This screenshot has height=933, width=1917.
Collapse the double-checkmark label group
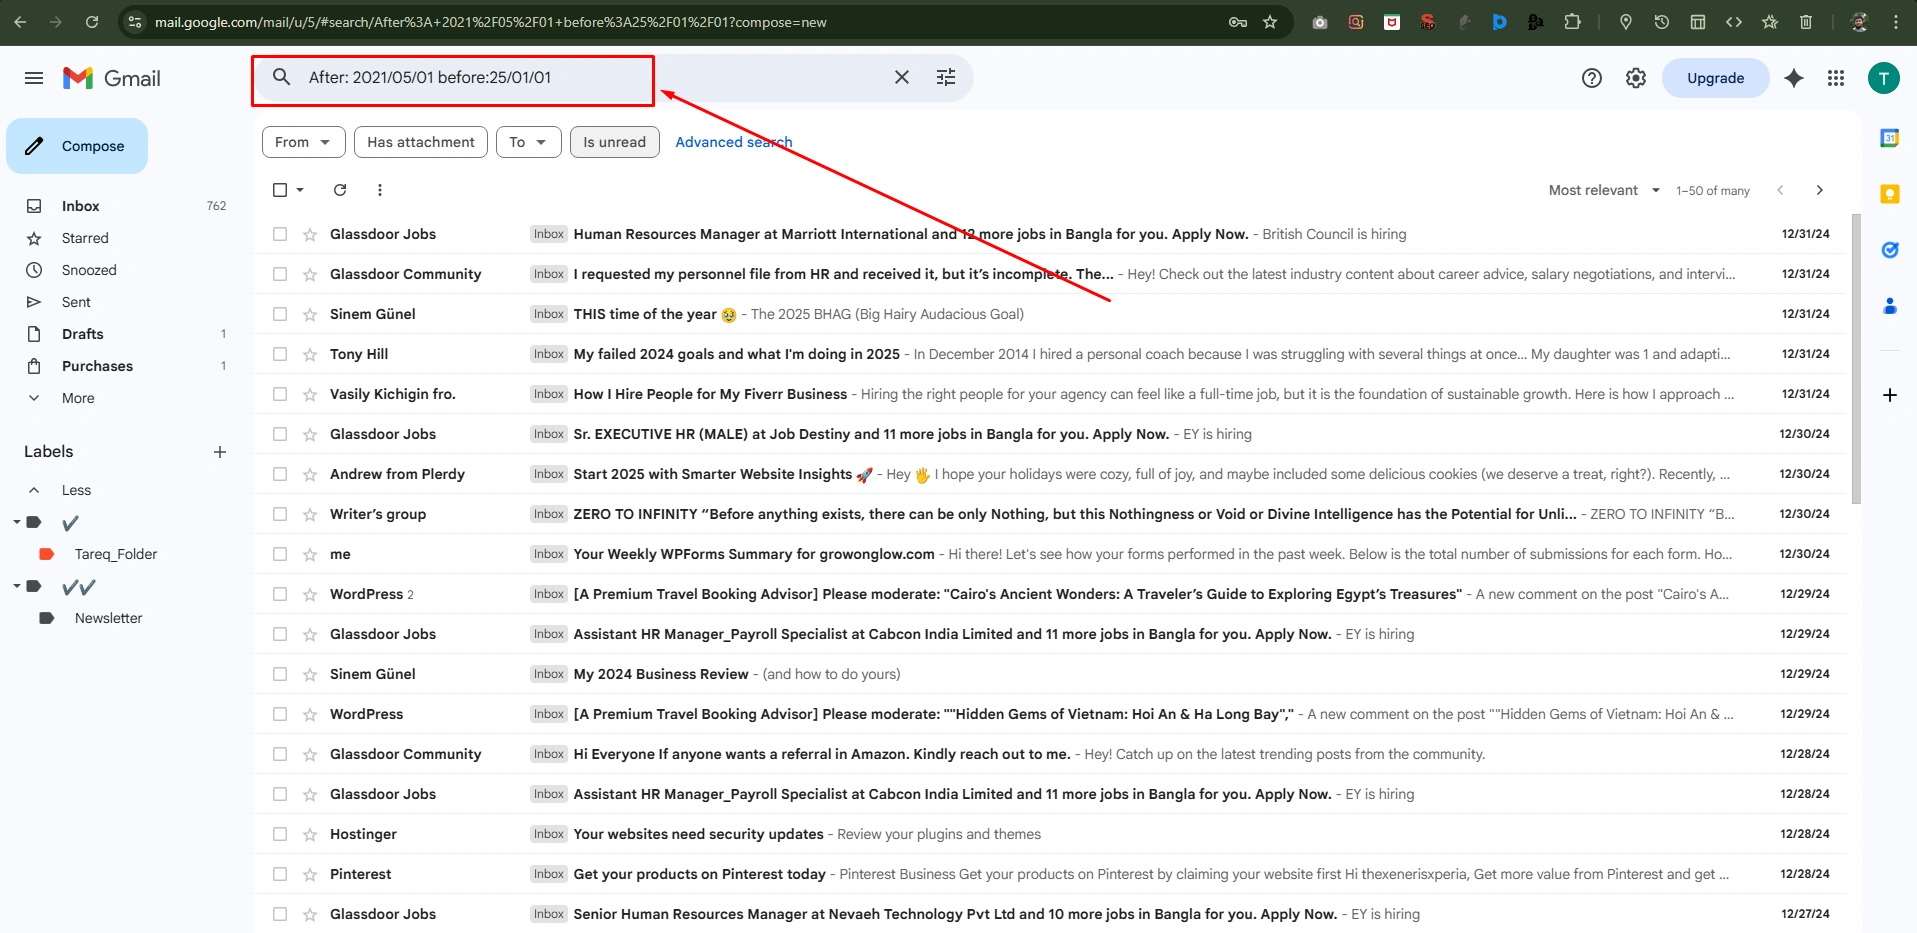(x=17, y=586)
